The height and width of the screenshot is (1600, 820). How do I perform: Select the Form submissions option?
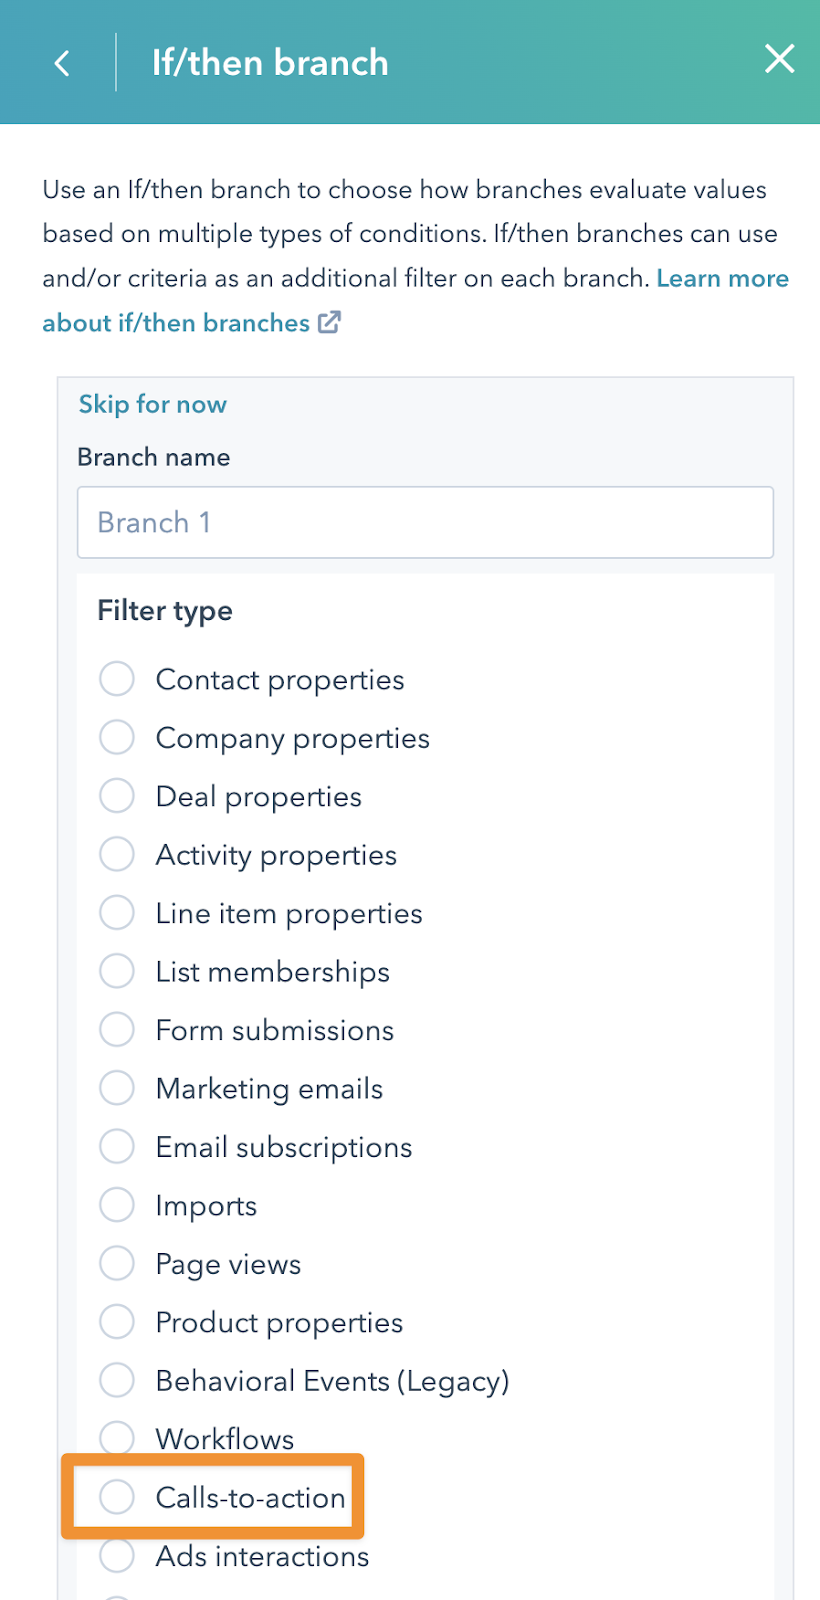117,1030
